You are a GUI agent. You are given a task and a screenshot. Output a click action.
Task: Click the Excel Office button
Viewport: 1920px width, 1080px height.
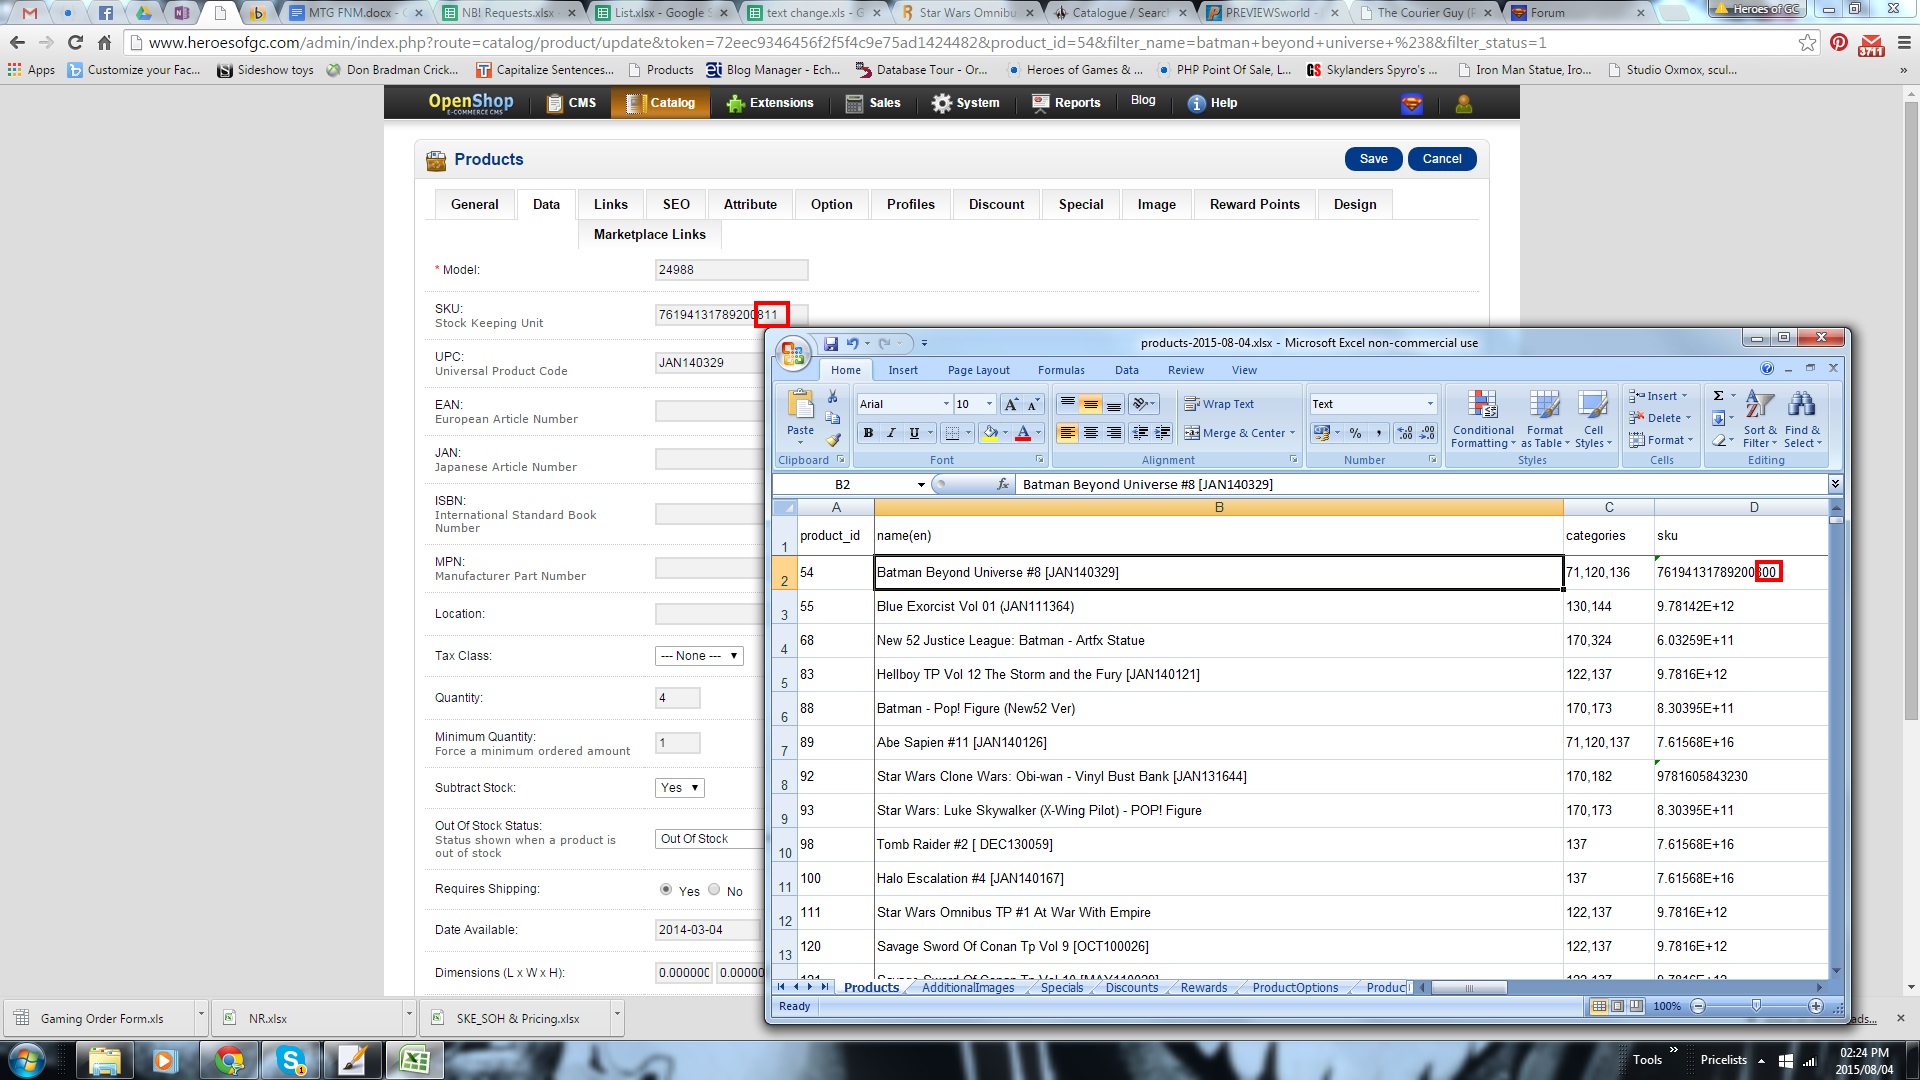tap(793, 352)
